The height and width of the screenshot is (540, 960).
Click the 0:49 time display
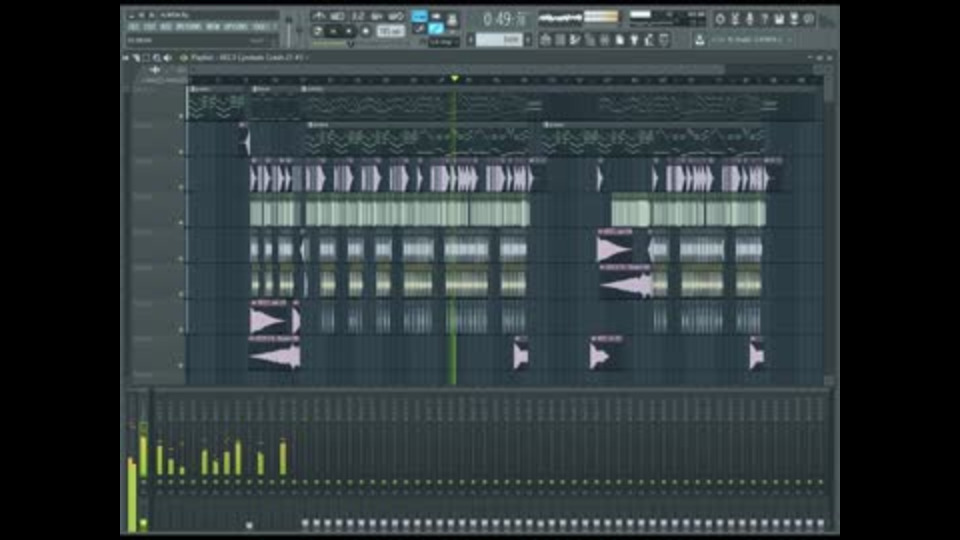pos(503,20)
